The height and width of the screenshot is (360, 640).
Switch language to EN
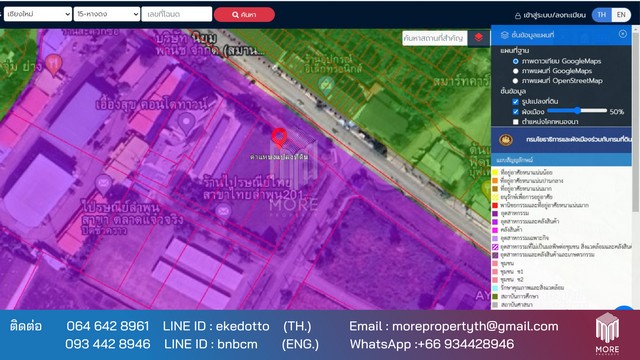[x=621, y=15]
